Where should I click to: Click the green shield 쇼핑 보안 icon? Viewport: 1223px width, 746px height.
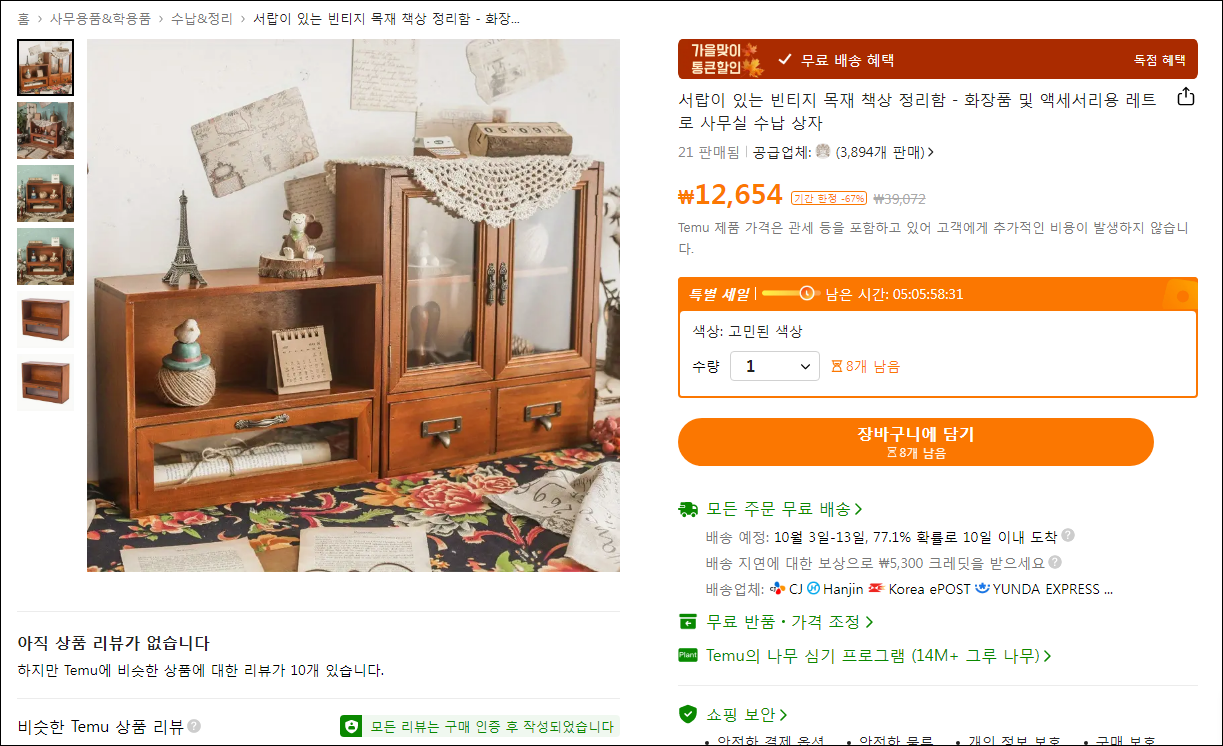point(688,714)
